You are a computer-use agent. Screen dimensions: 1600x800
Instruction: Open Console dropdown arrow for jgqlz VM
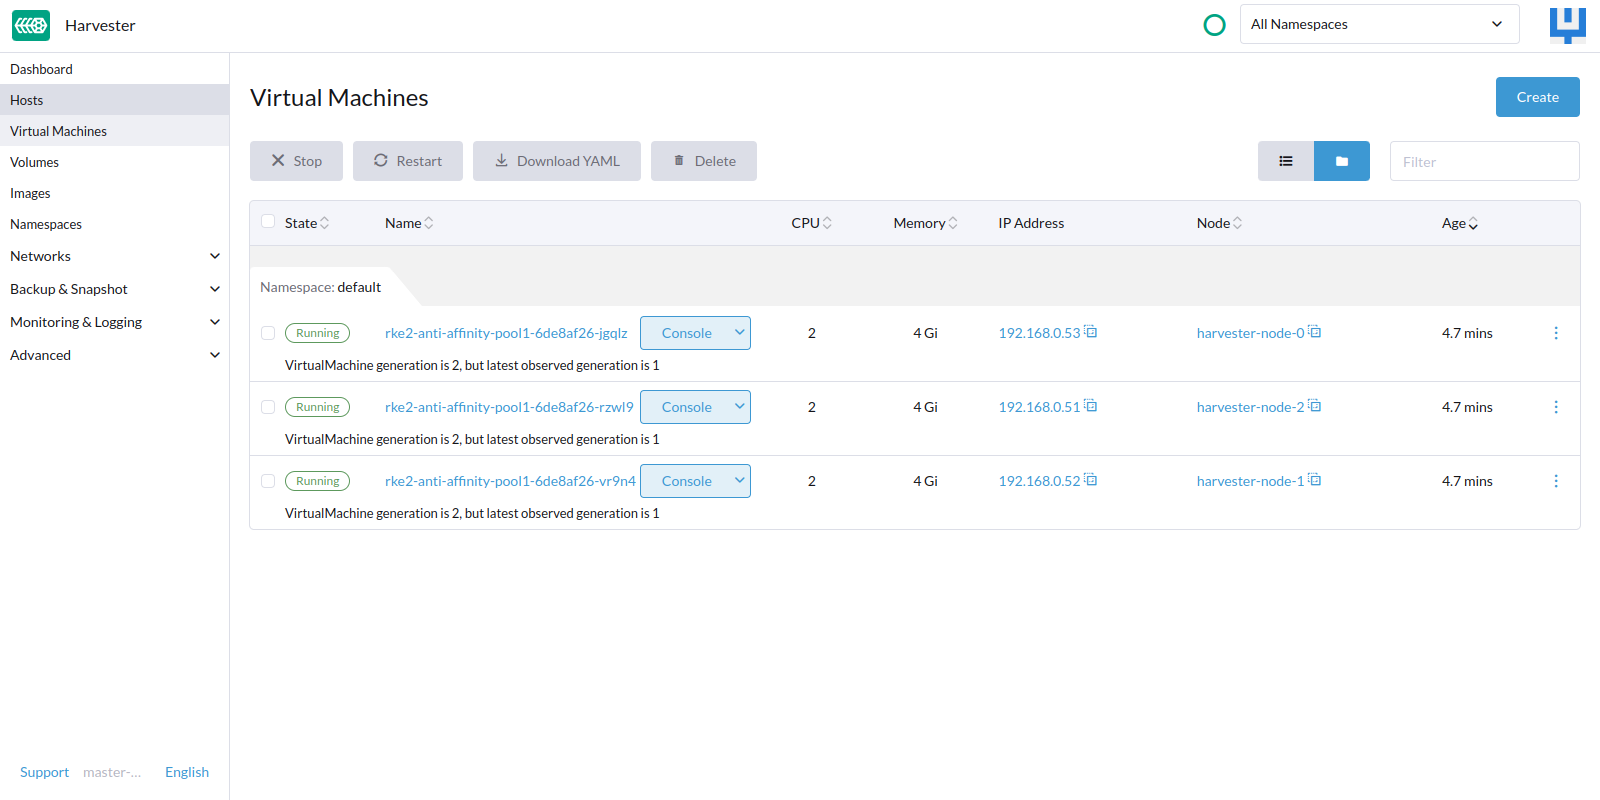tap(740, 333)
